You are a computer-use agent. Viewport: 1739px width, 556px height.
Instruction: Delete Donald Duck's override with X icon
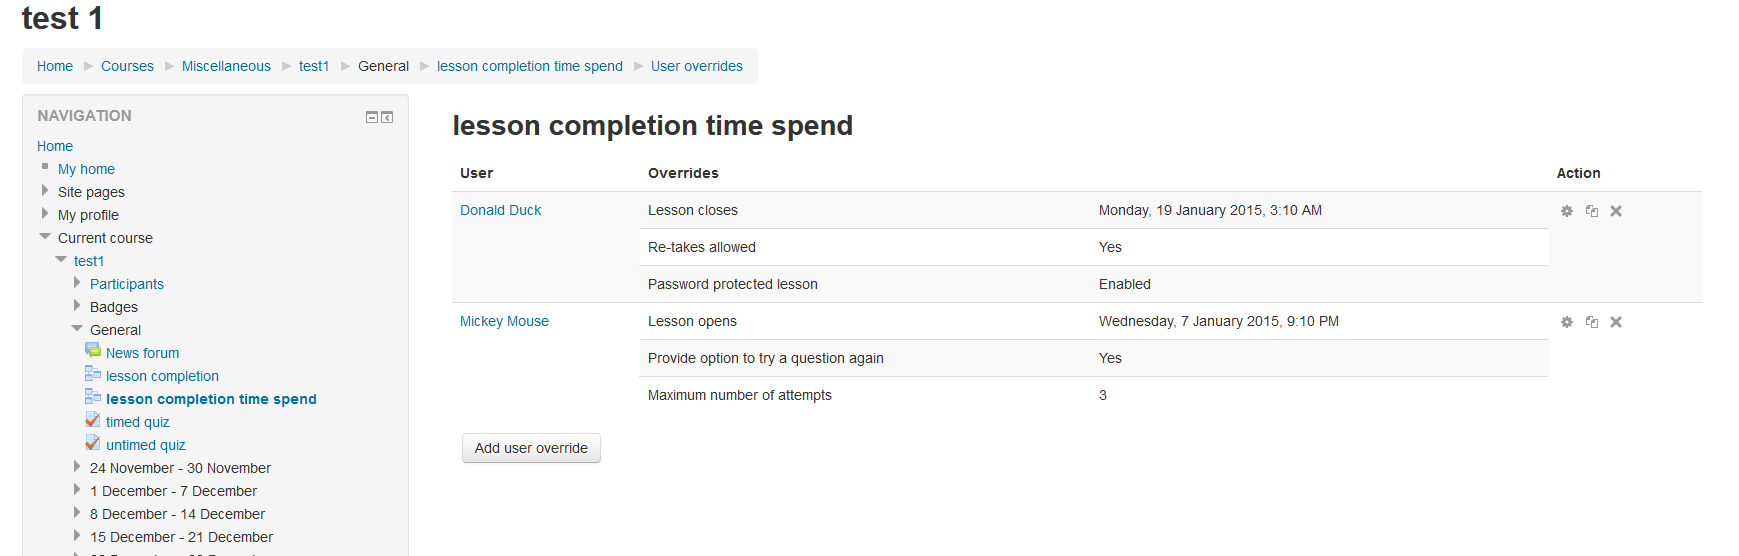click(1616, 211)
